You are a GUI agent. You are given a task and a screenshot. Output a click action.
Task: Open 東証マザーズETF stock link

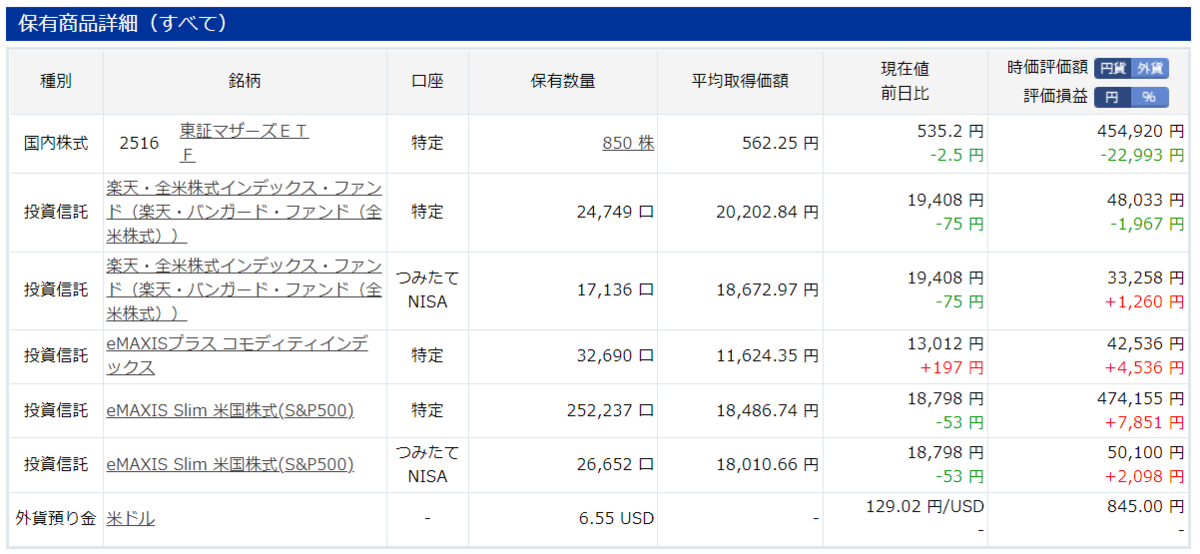click(243, 142)
